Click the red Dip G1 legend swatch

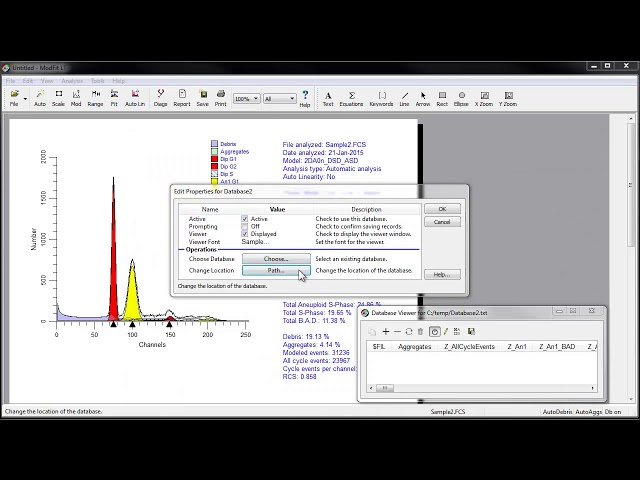click(x=215, y=159)
